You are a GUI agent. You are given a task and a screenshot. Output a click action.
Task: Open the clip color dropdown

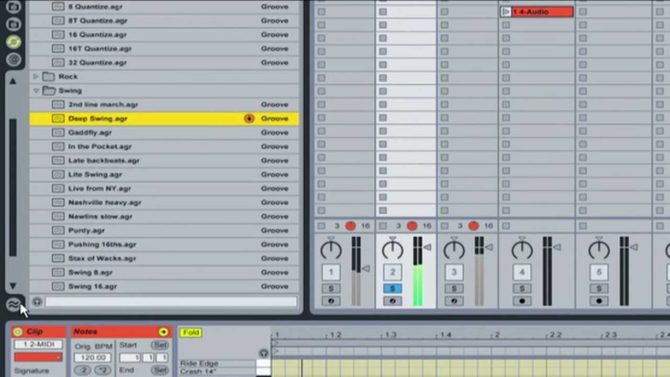tap(38, 357)
